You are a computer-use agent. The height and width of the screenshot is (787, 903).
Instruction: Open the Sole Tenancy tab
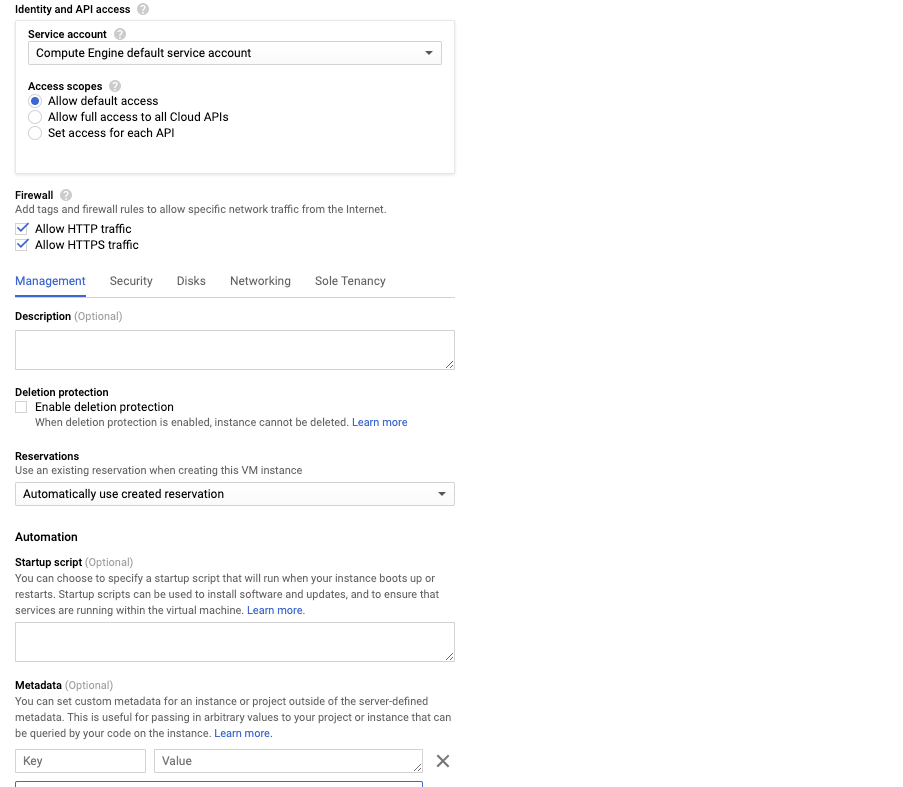[349, 281]
